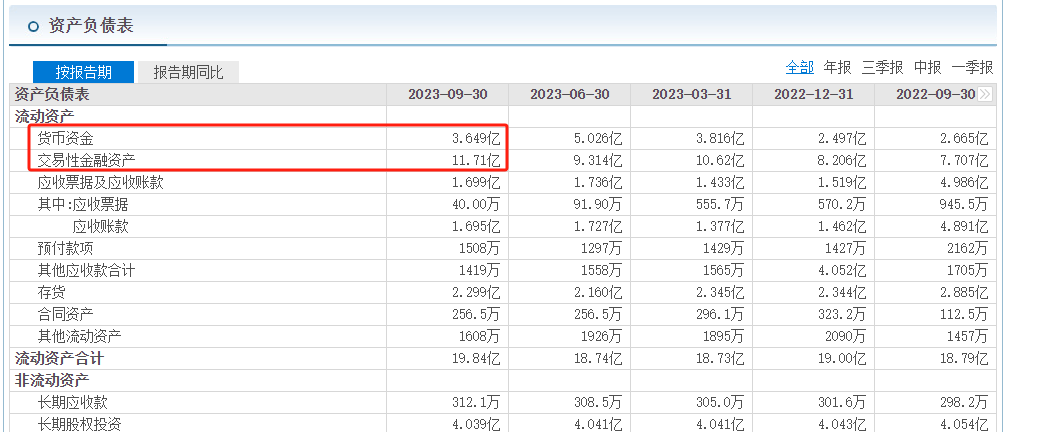The width and height of the screenshot is (1044, 432).
Task: Click the 2023-09-30 column header
Action: point(447,94)
